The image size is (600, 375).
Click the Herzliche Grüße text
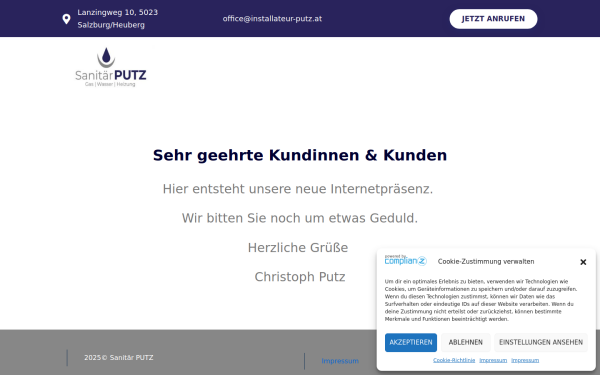click(298, 248)
